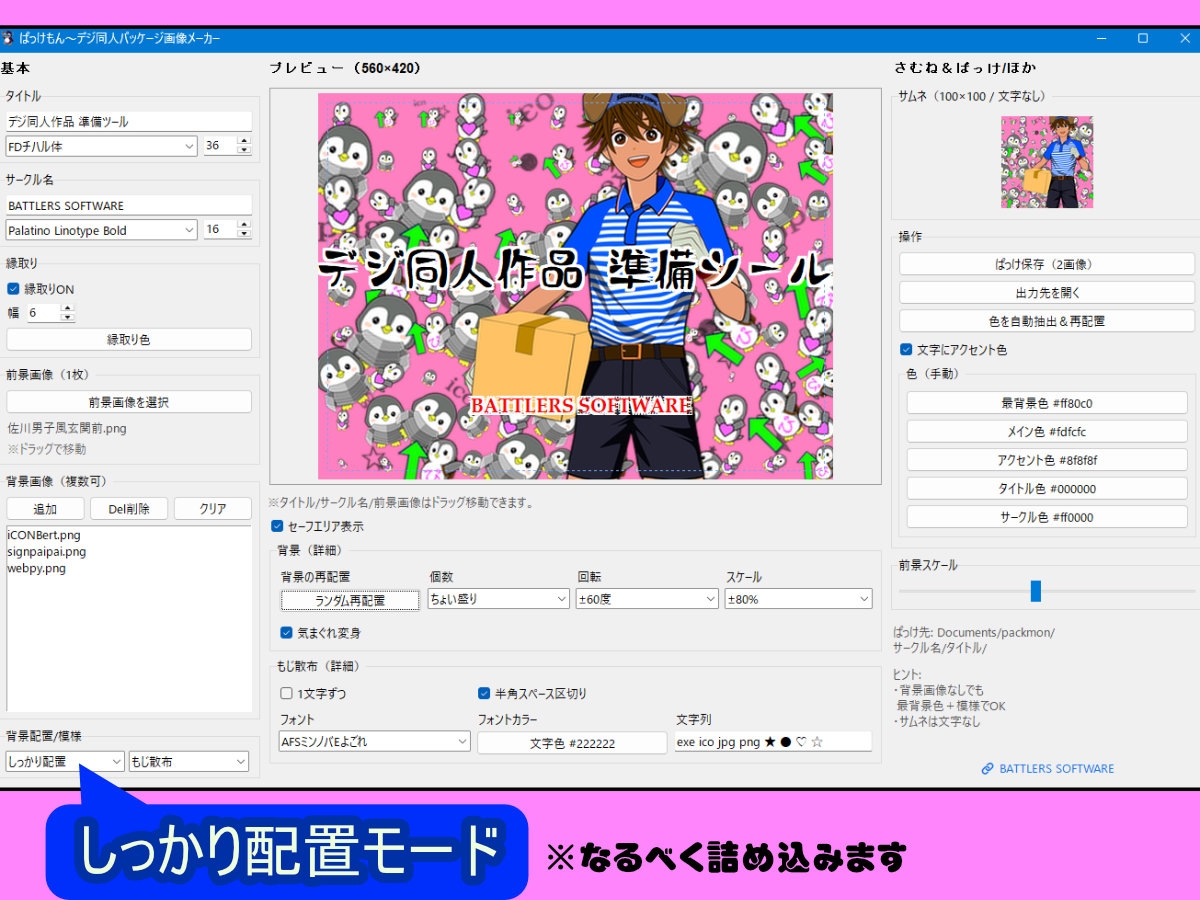
Task: Expand the 回転 ±60度 dropdown
Action: (x=647, y=599)
